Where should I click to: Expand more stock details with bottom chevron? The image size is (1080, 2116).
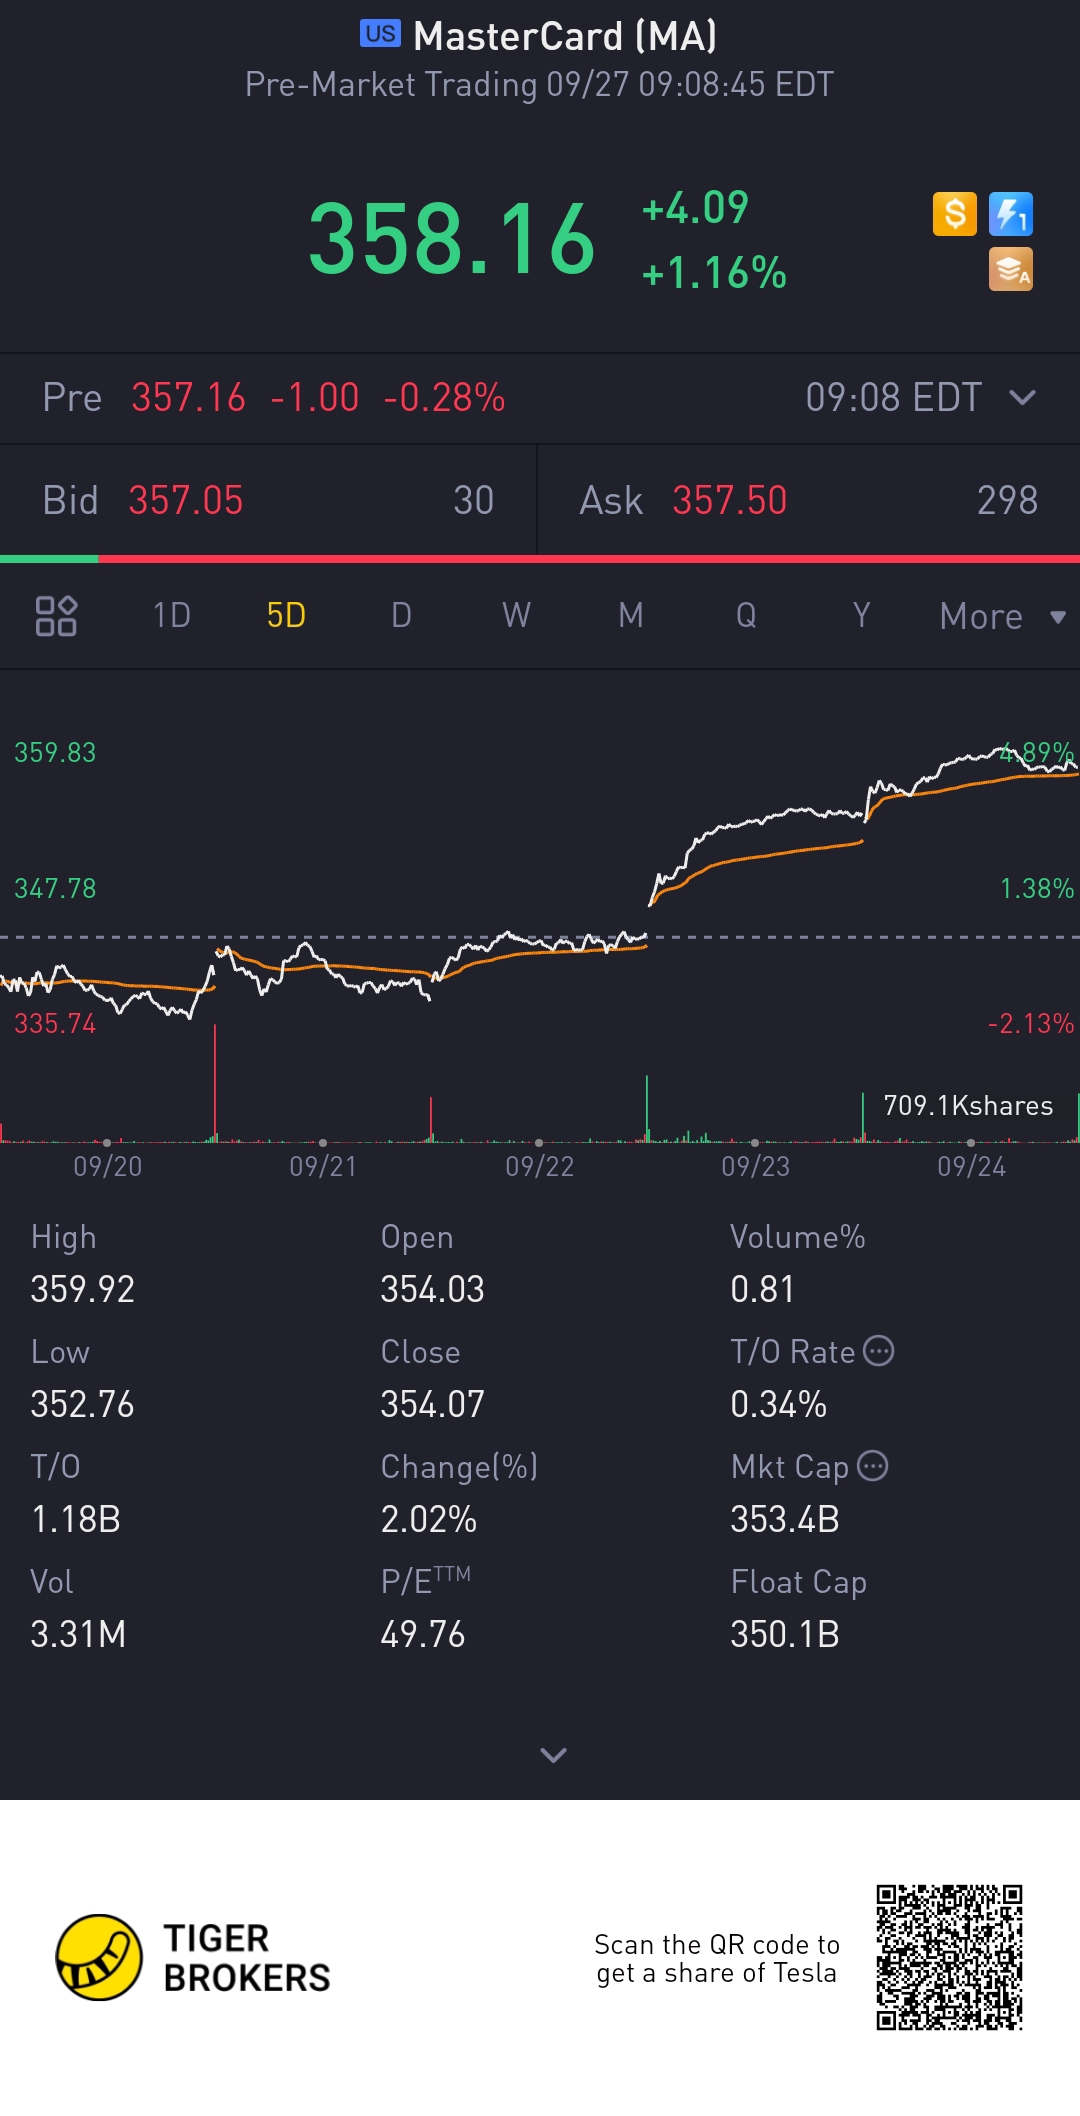(x=553, y=1755)
